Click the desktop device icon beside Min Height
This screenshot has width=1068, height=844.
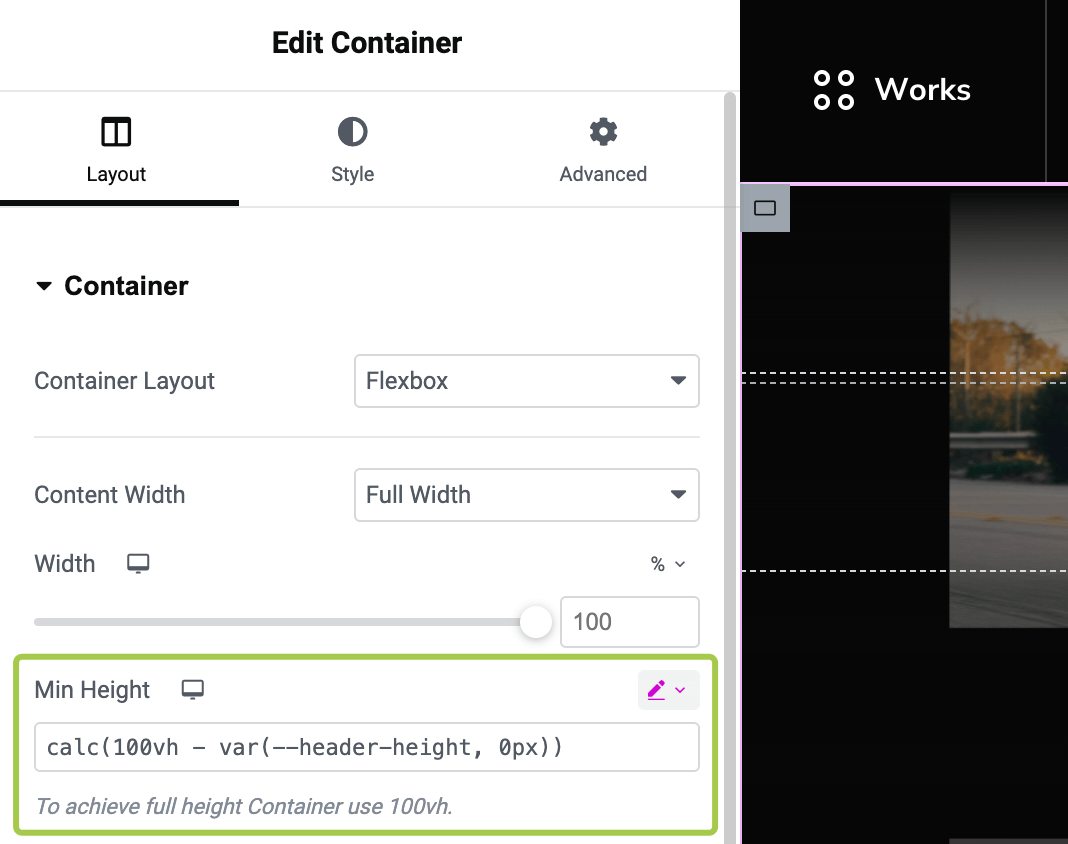(x=192, y=690)
